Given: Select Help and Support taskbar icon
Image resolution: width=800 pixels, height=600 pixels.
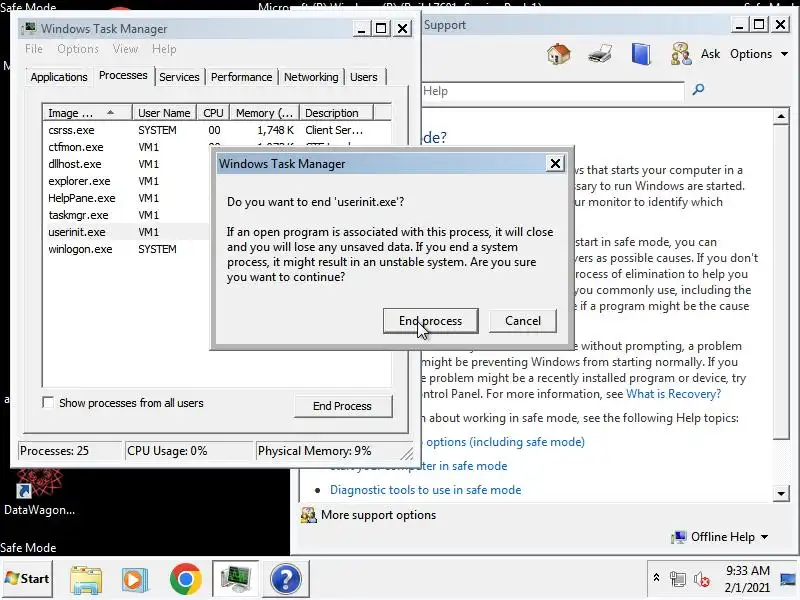Looking at the screenshot, I should tap(286, 579).
